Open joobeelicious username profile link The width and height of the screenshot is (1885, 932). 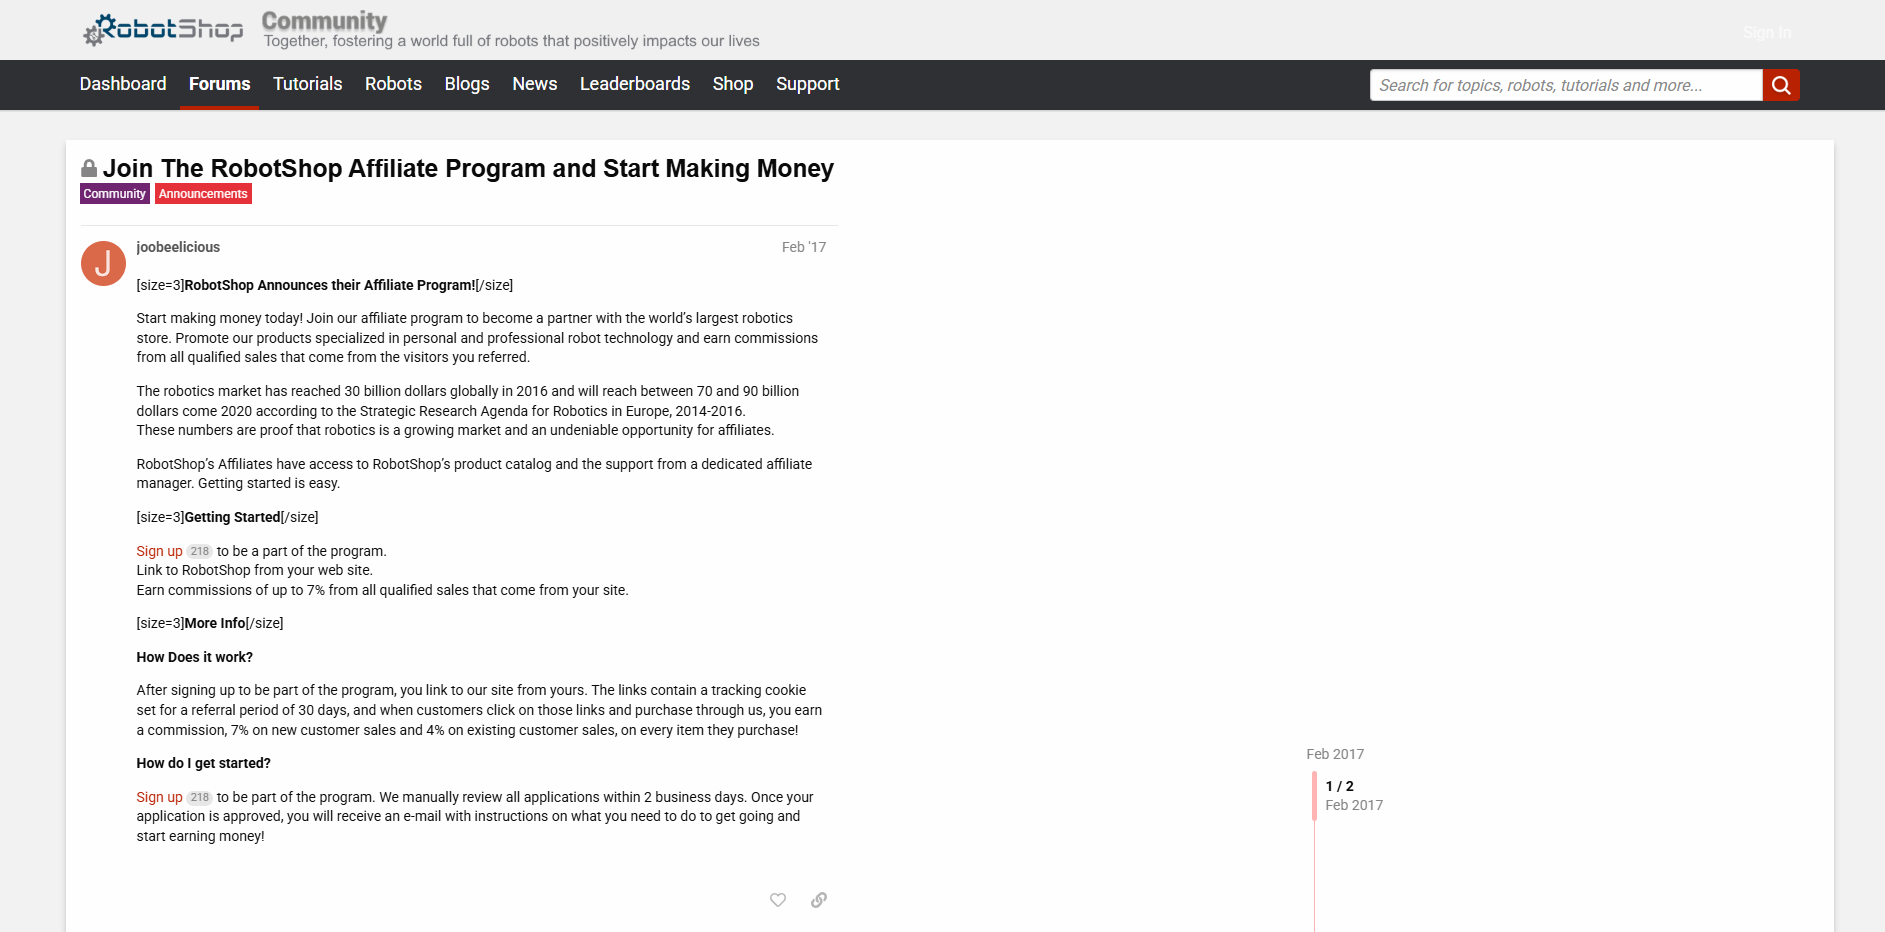tap(178, 247)
